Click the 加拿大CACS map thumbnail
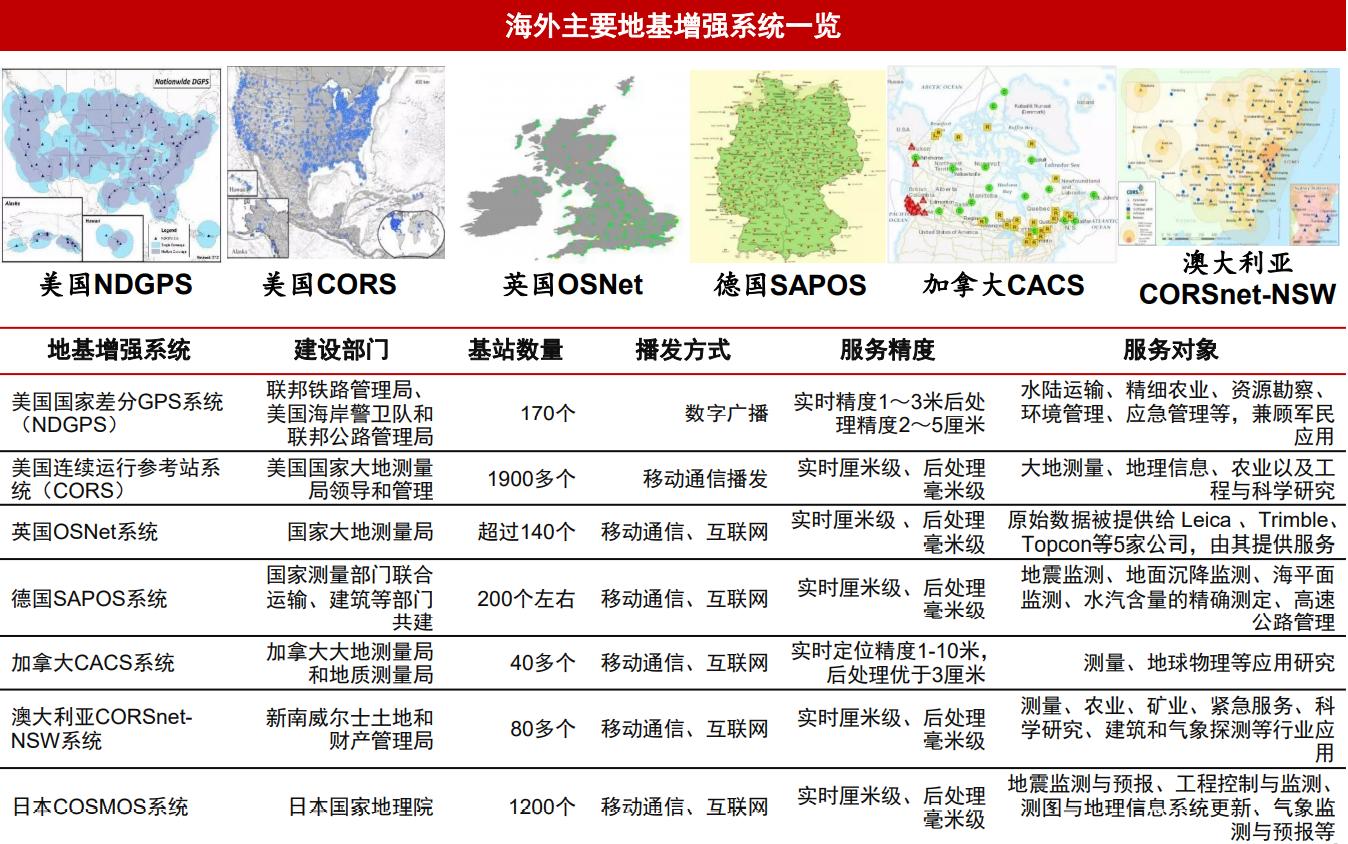Screen dimensions: 1348x844 [1005, 163]
